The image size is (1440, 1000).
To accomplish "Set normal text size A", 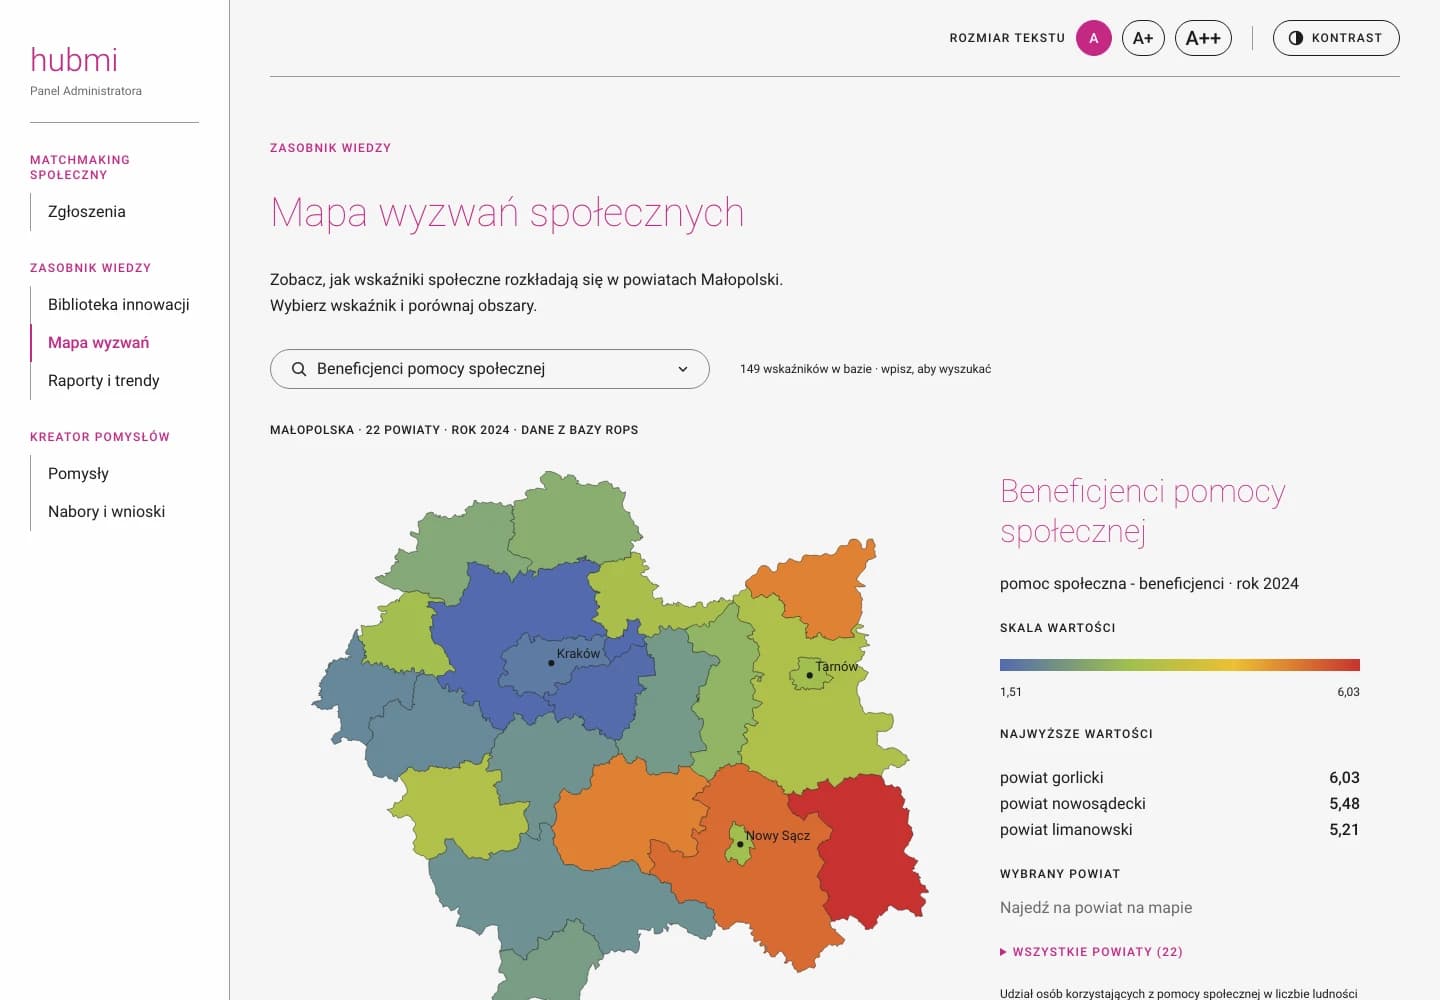I will pyautogui.click(x=1094, y=38).
